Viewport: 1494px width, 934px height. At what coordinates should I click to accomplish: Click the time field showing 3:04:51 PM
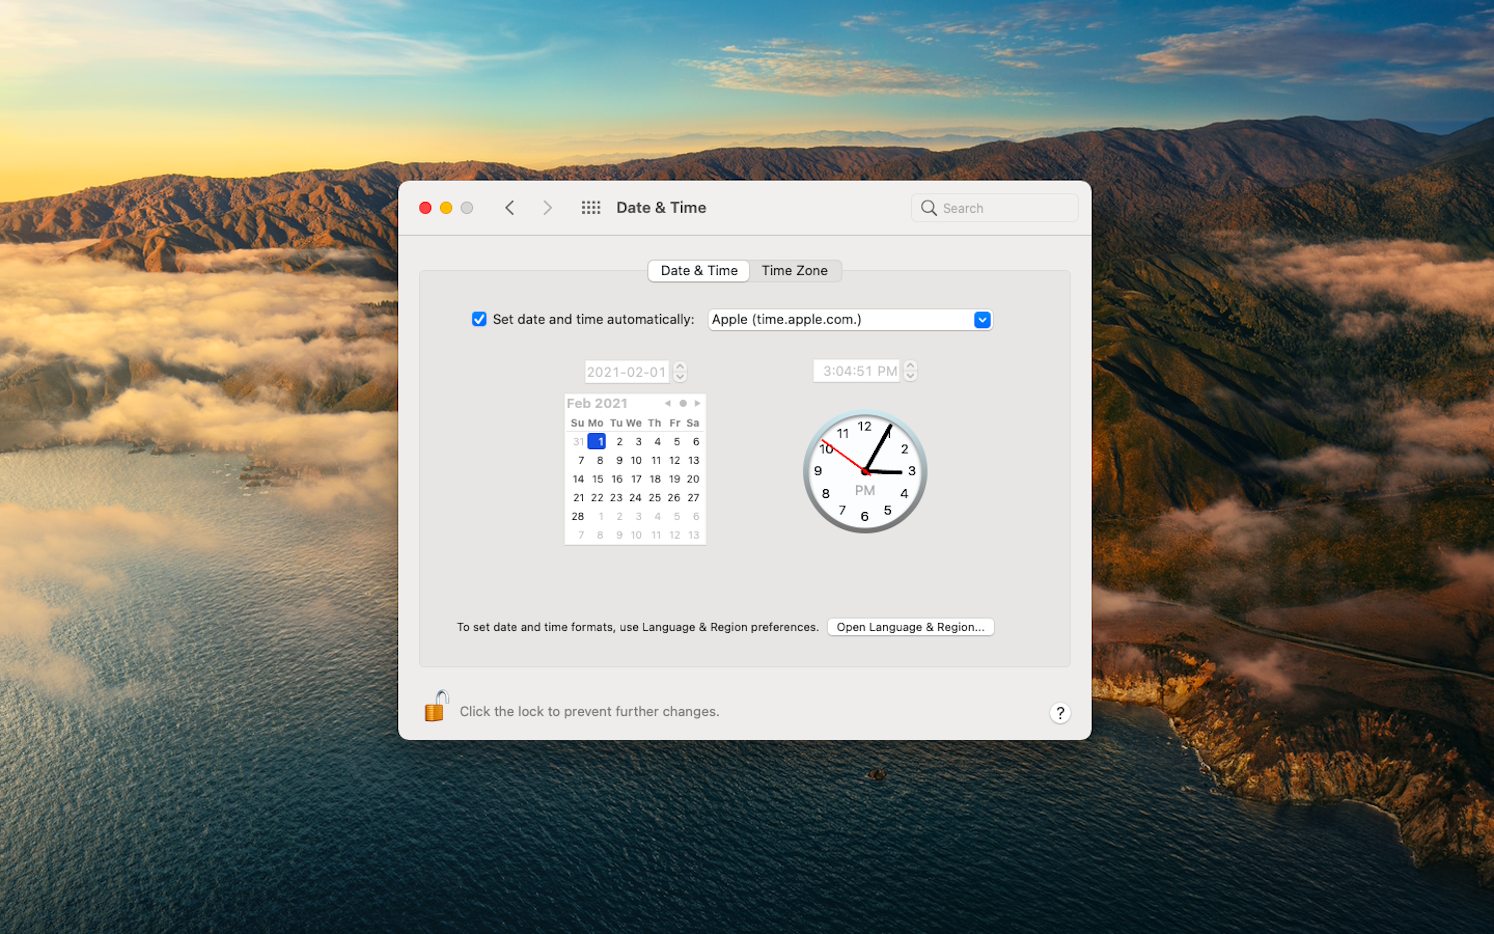(x=856, y=370)
